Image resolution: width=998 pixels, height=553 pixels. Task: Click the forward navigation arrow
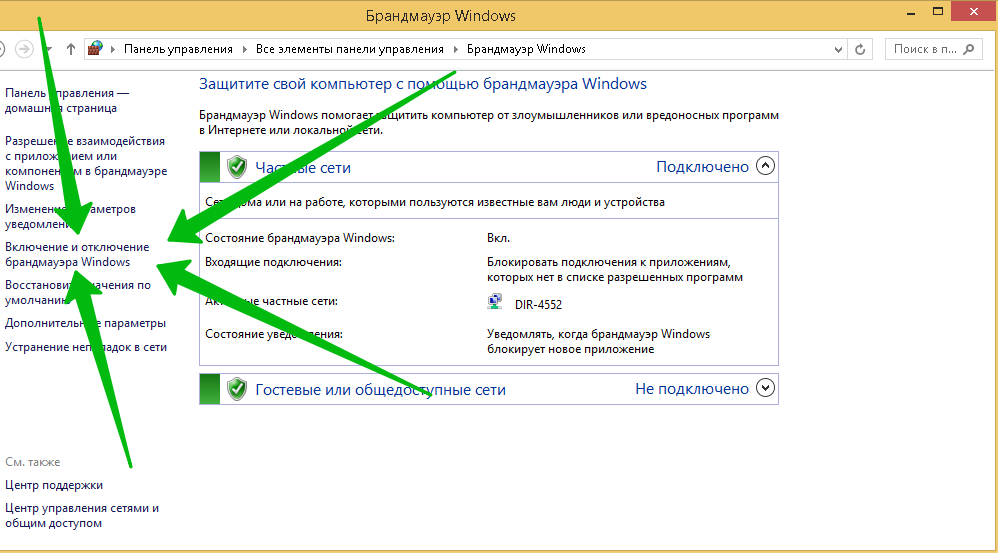(24, 49)
